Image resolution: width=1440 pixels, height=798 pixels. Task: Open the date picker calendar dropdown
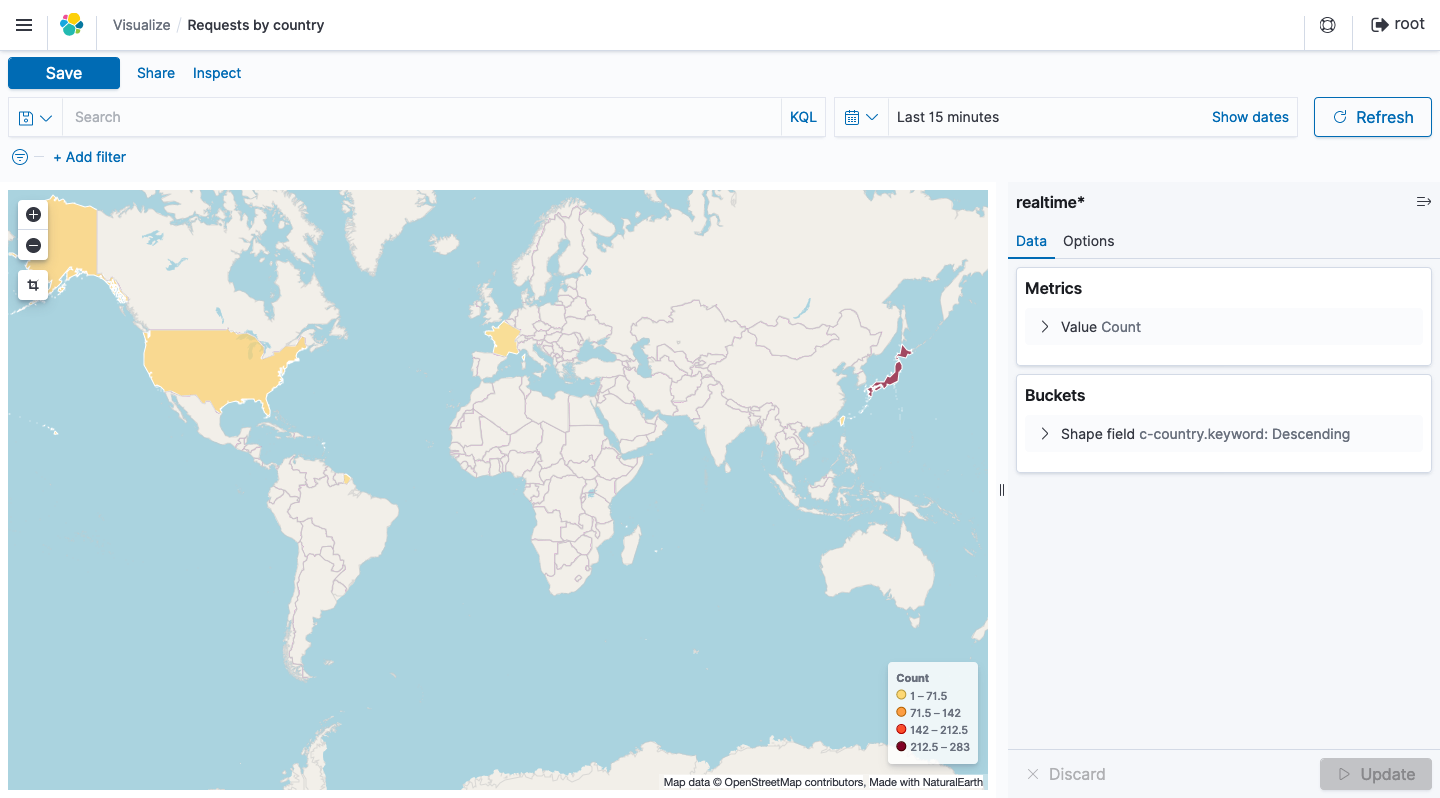pos(861,117)
